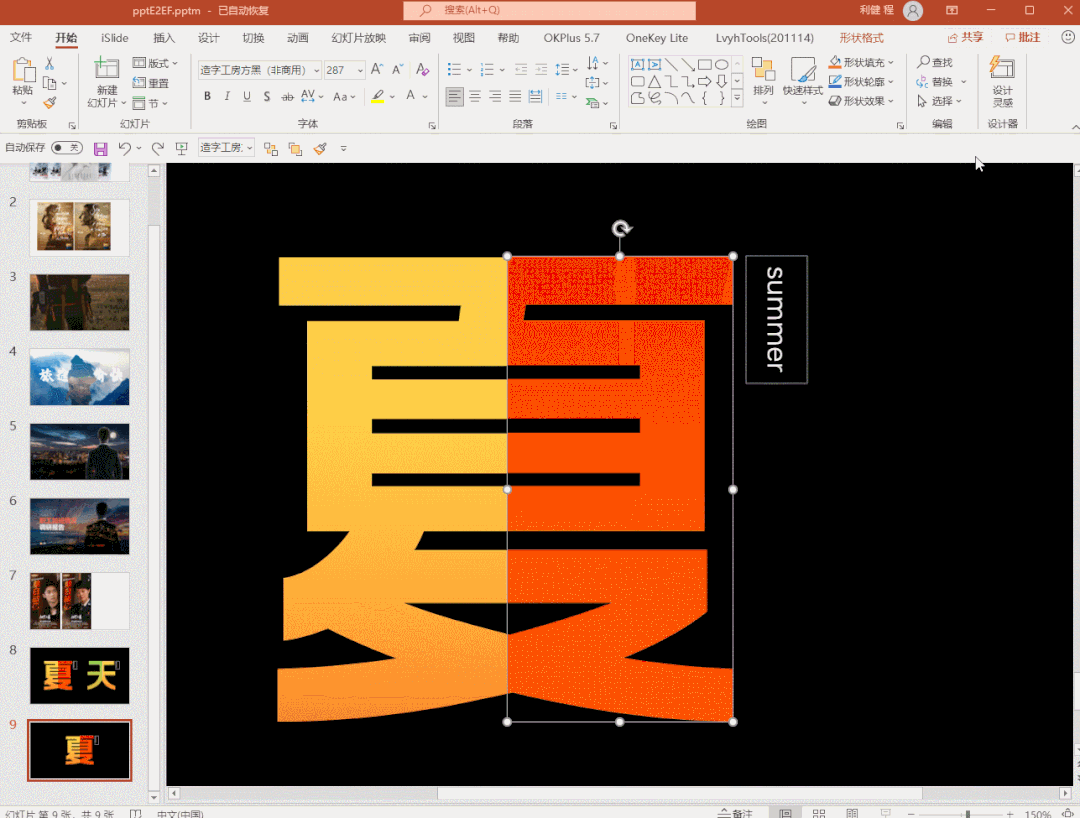Select slide 8 thumbnail with 夏天 text
This screenshot has height=818, width=1080.
(79, 675)
